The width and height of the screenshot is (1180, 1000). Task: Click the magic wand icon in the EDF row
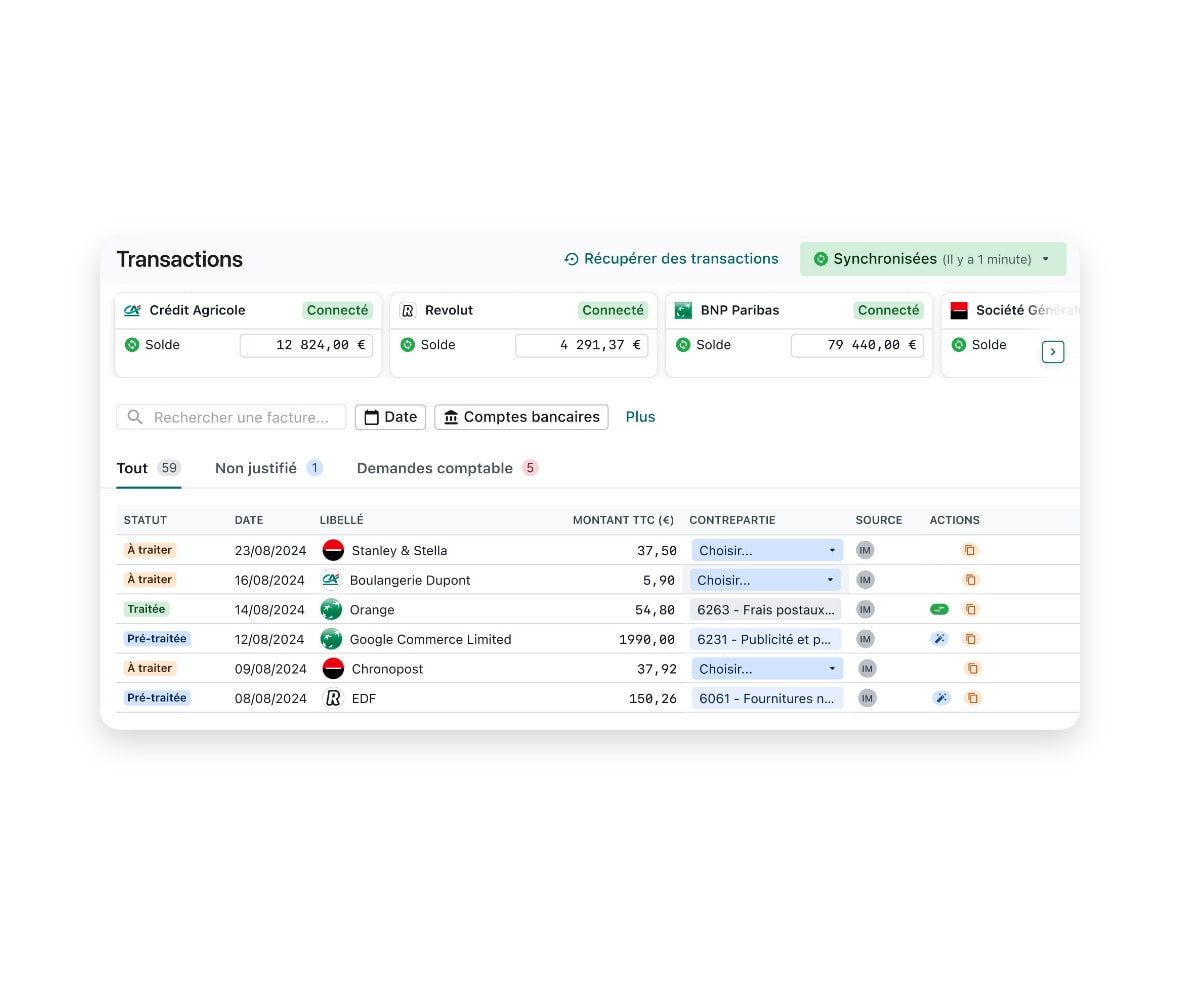click(940, 698)
